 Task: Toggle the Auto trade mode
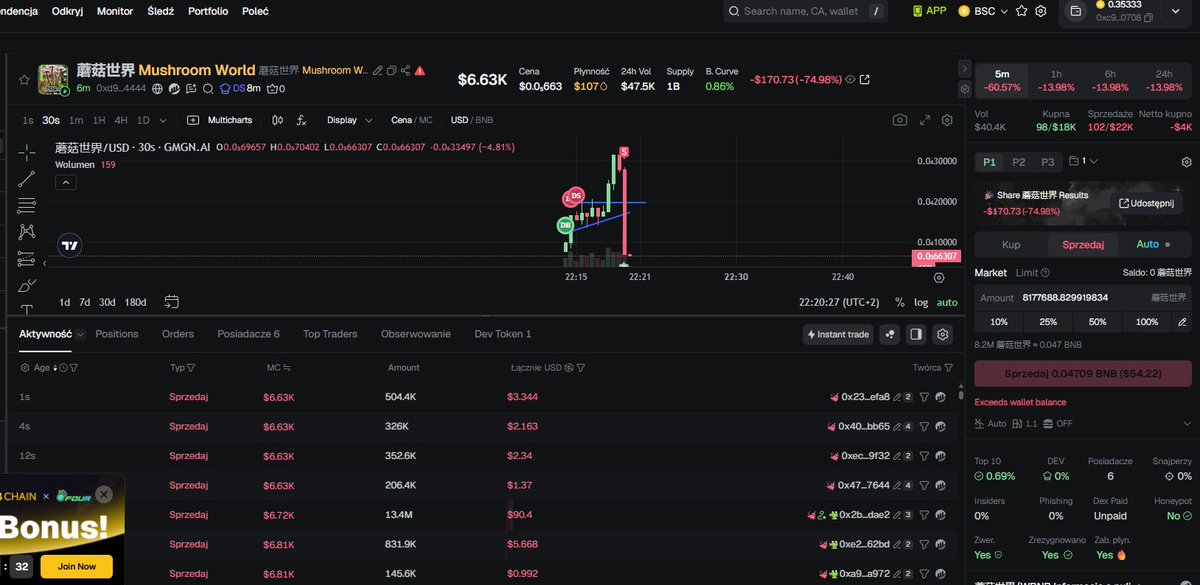[x=1153, y=244]
